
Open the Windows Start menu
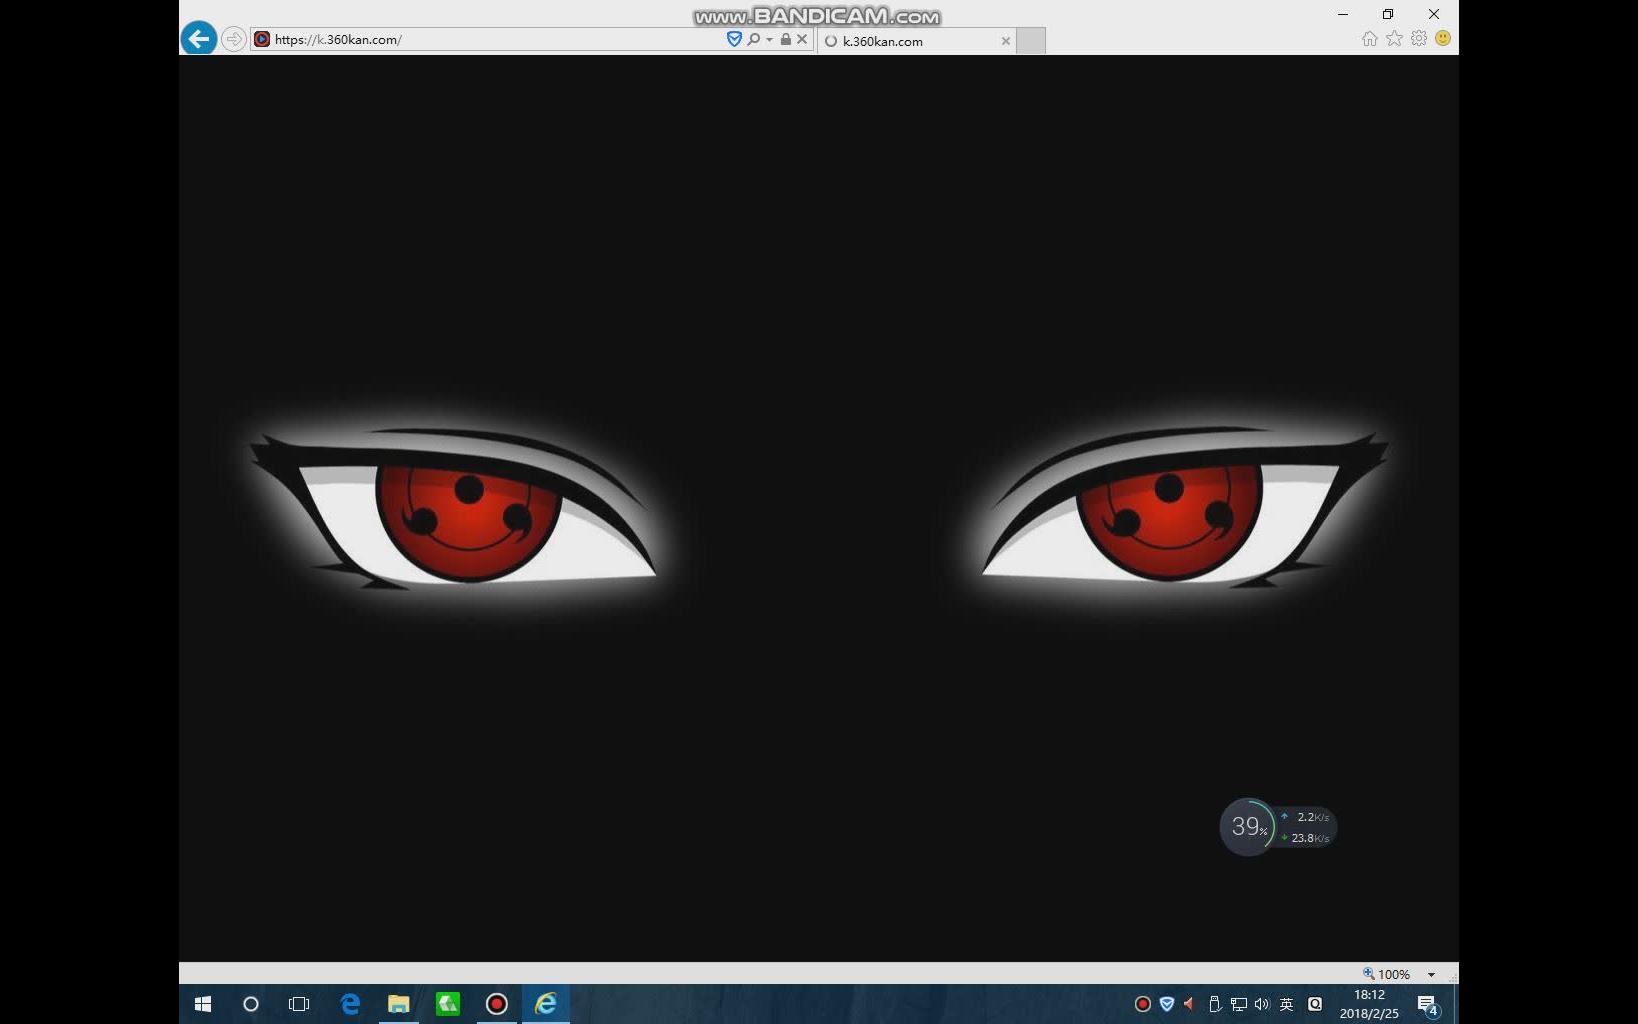203,1004
